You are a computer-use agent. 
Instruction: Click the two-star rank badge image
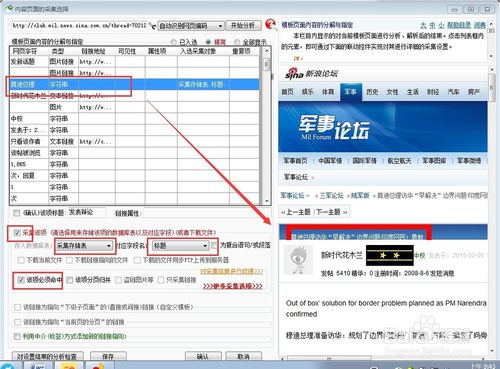[389, 255]
